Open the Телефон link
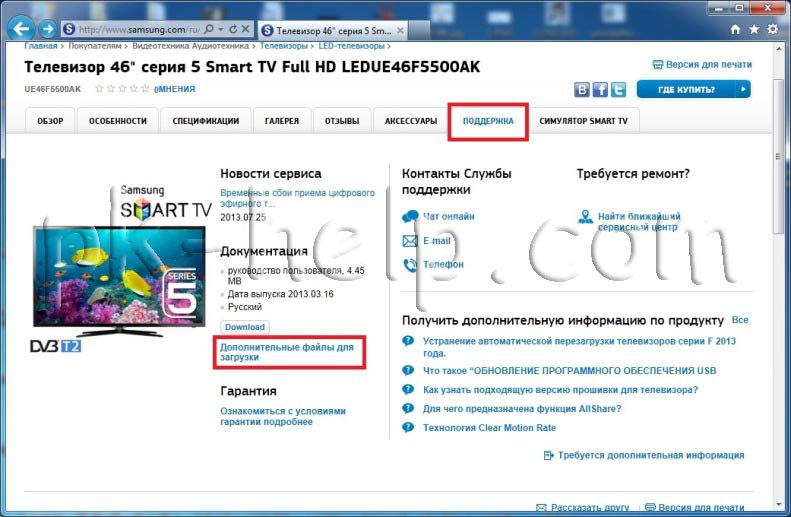Screen dimensions: 791x517 443,264
